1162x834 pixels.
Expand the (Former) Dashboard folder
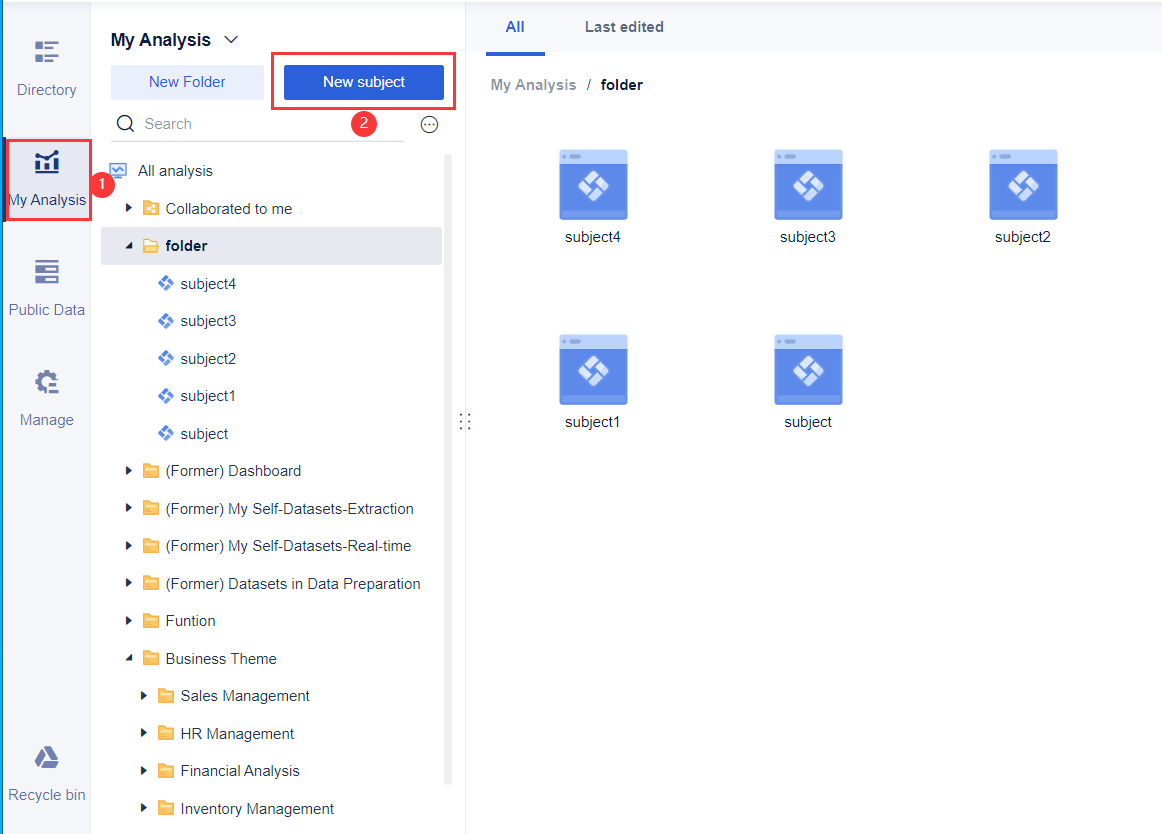(128, 470)
